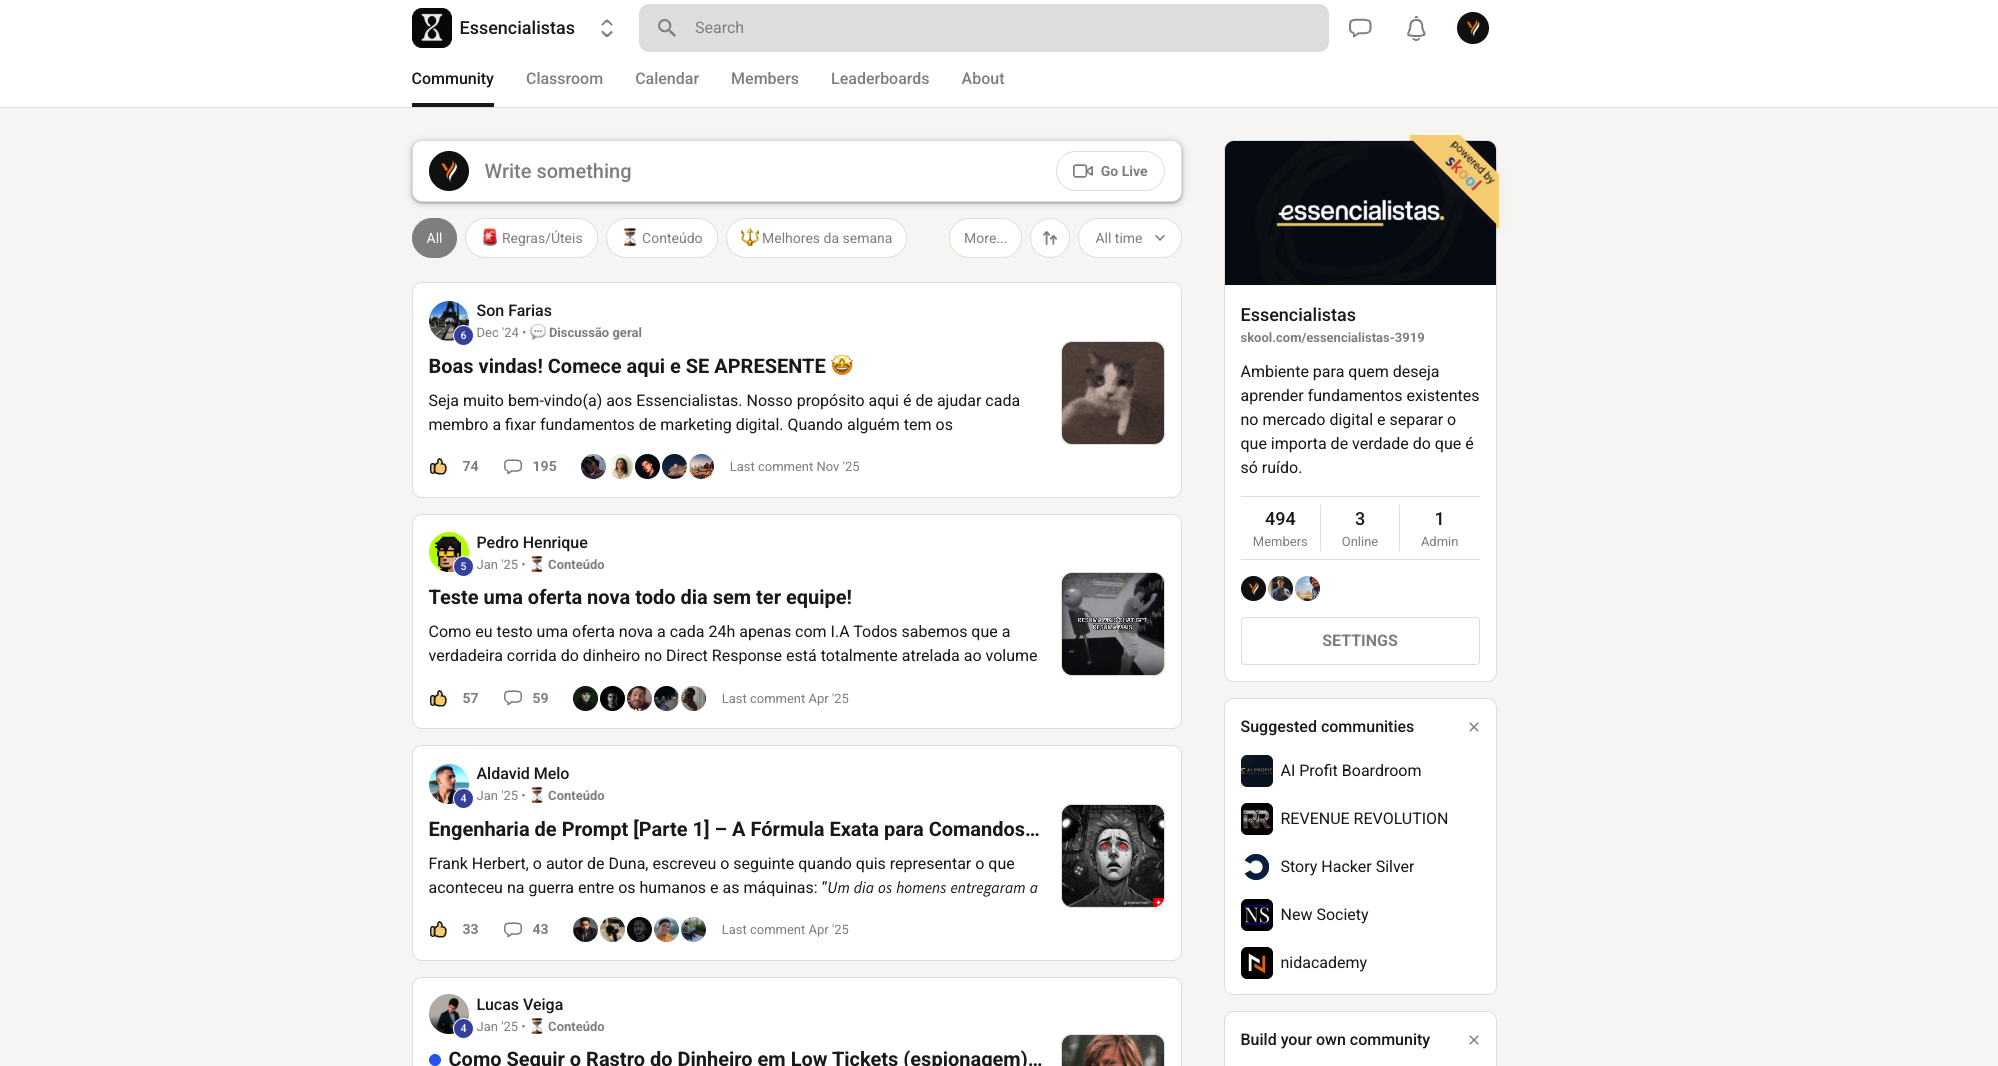This screenshot has height=1066, width=1998.
Task: Open Son Farias's profile avatar
Action: click(x=449, y=321)
